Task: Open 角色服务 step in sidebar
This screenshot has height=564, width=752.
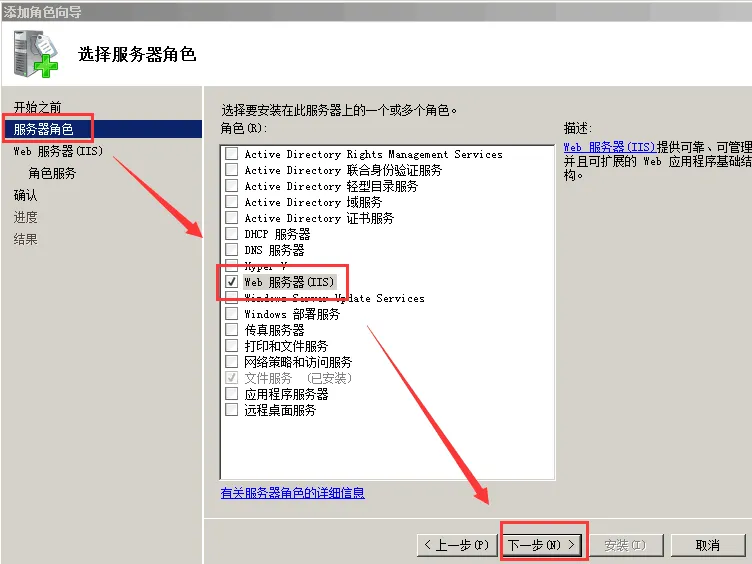Action: [52, 173]
